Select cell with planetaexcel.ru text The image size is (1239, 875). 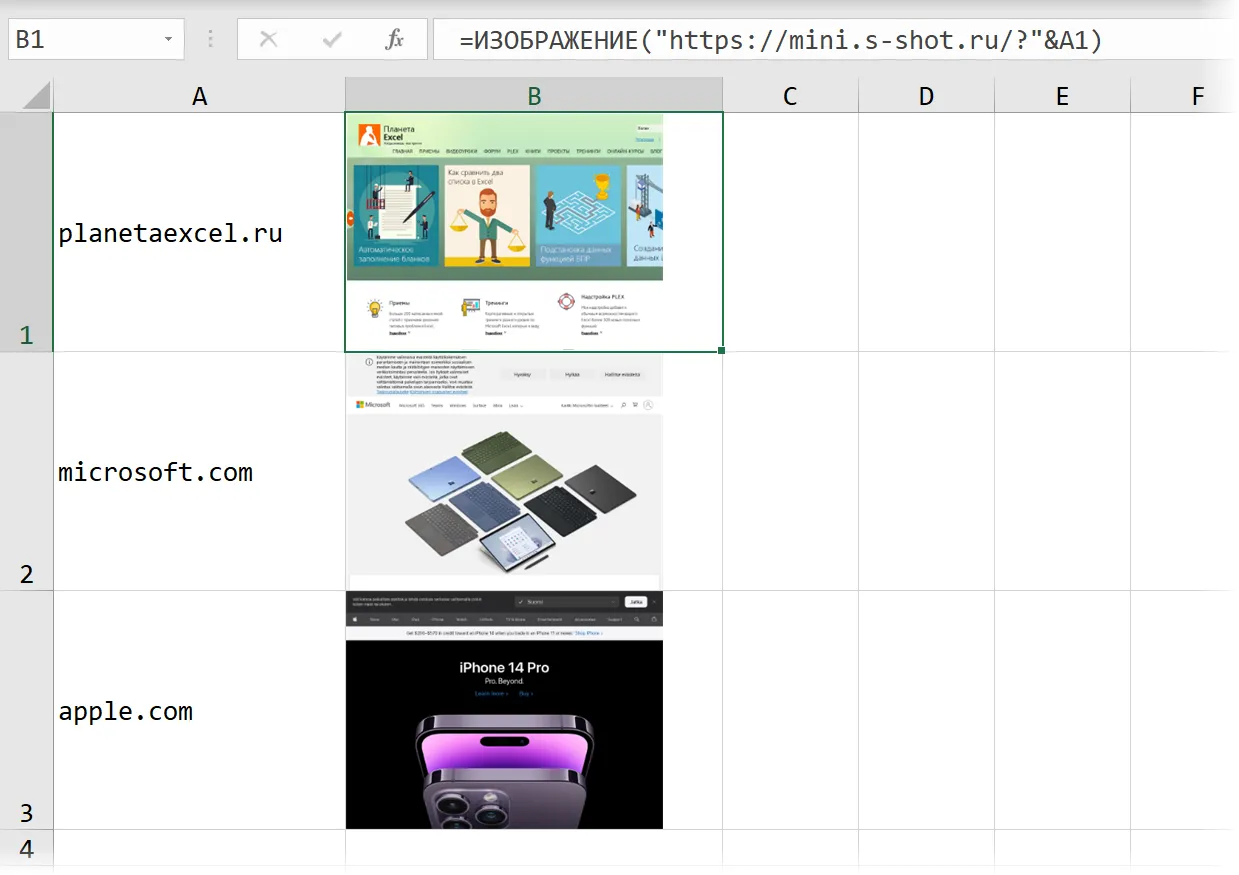click(x=199, y=232)
